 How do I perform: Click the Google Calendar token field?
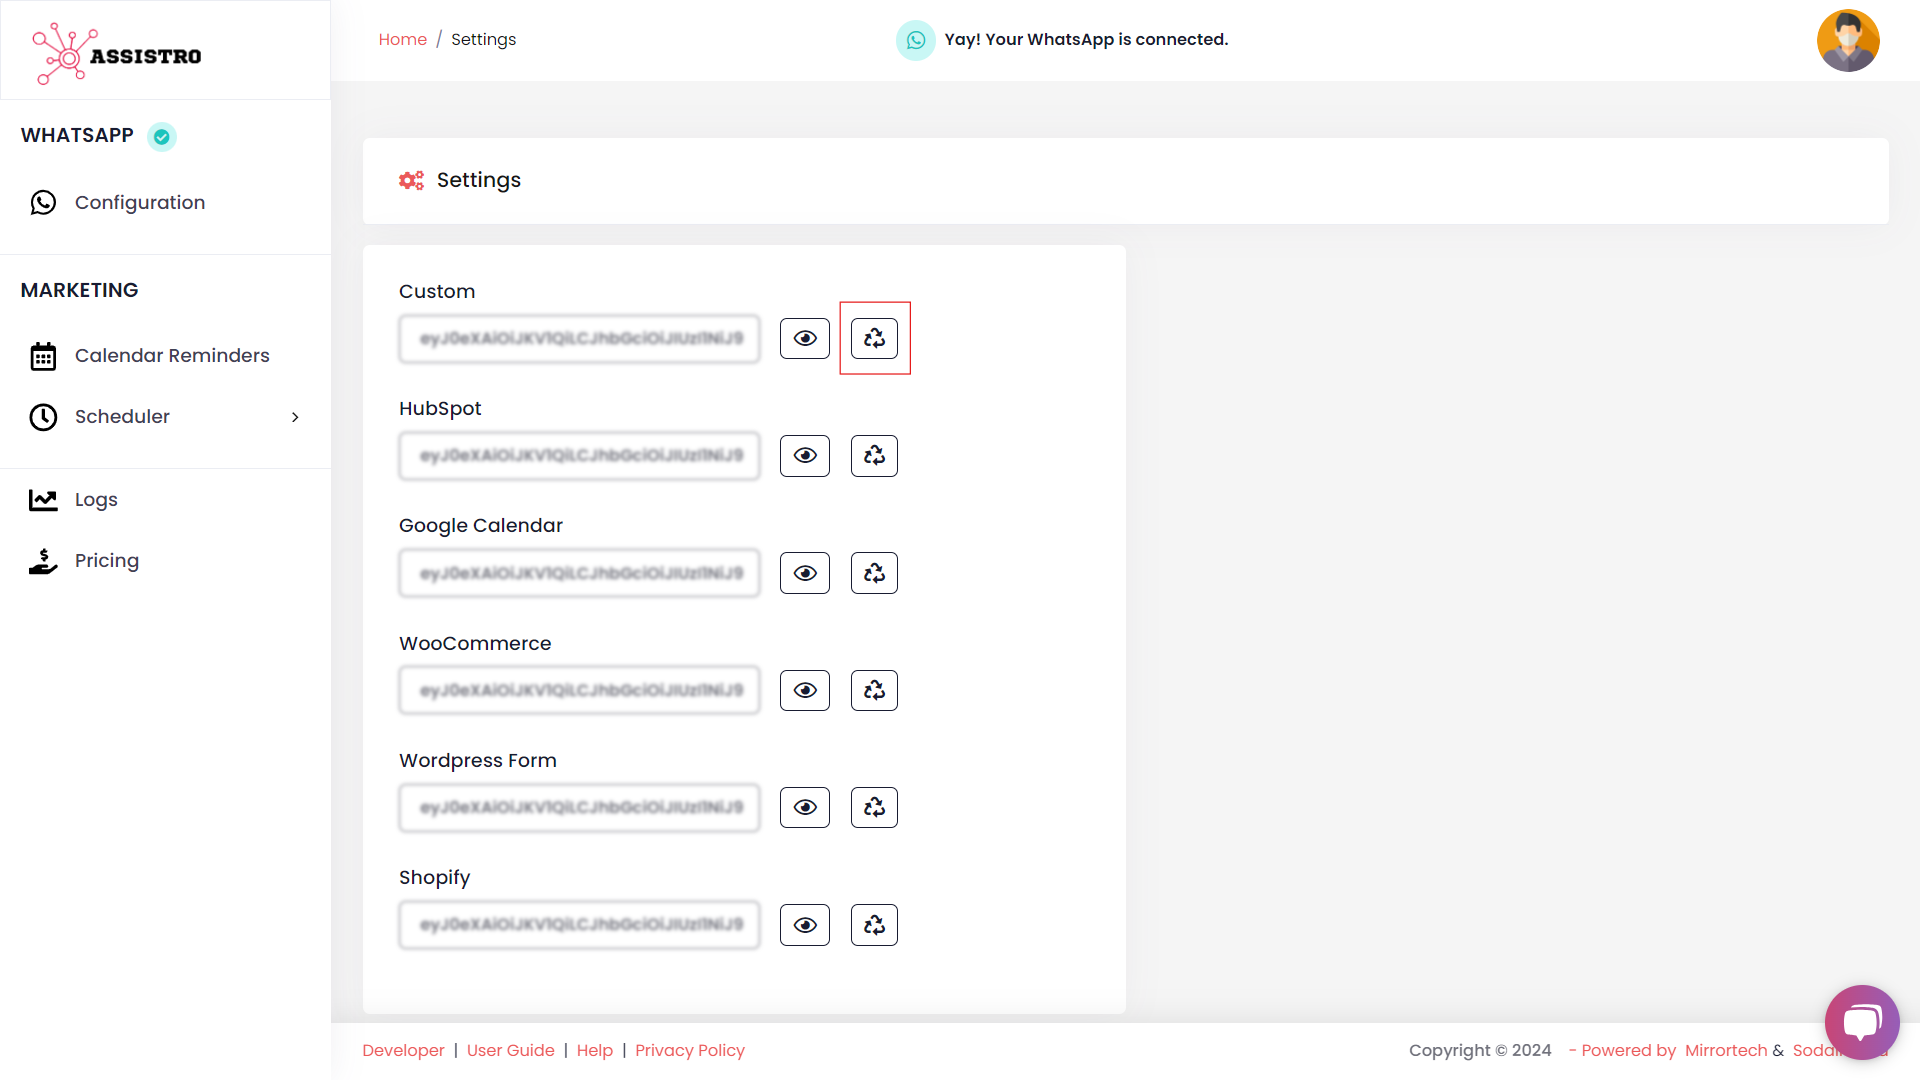pyautogui.click(x=579, y=573)
